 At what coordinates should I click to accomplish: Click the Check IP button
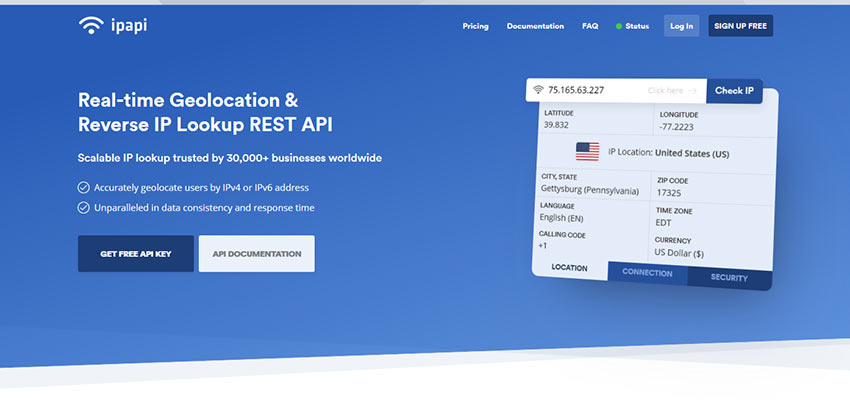tap(734, 91)
